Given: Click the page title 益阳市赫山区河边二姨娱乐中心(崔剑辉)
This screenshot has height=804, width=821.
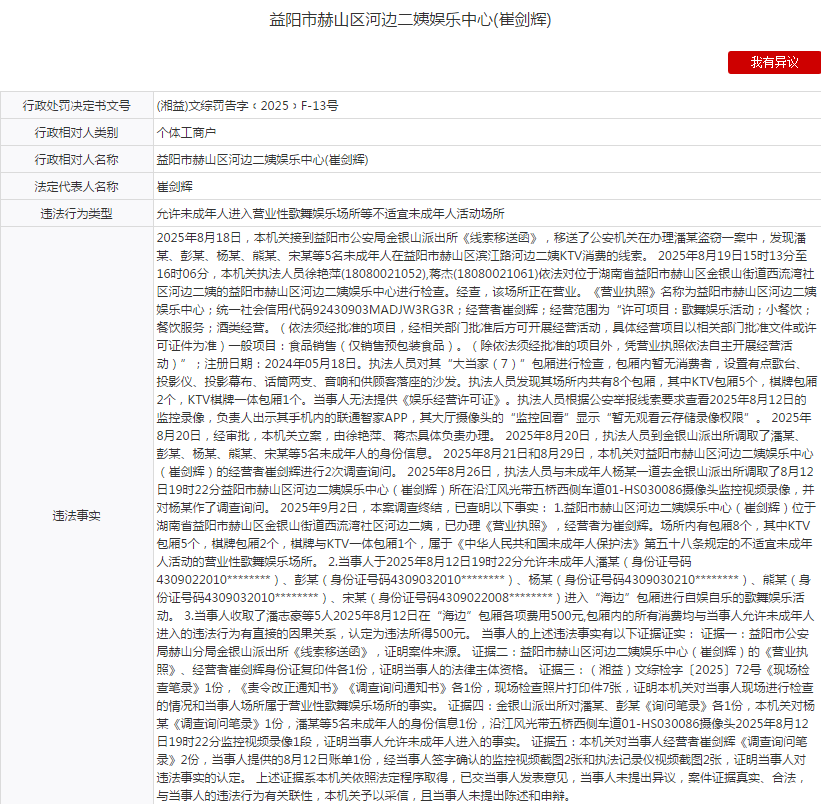Looking at the screenshot, I should tap(410, 19).
